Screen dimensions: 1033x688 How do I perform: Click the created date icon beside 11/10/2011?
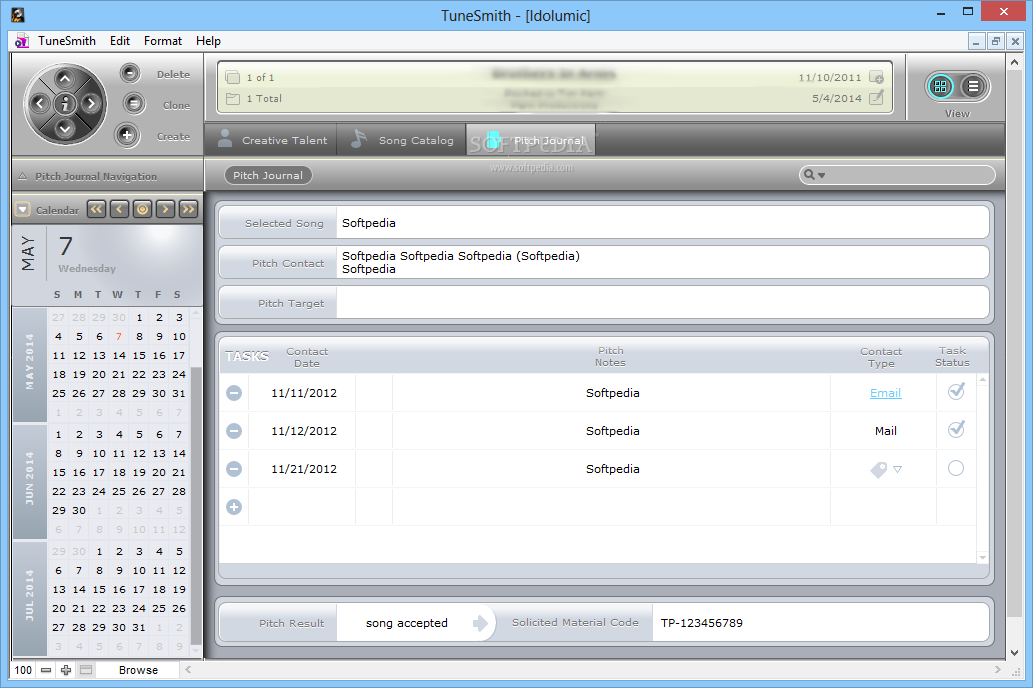[876, 77]
